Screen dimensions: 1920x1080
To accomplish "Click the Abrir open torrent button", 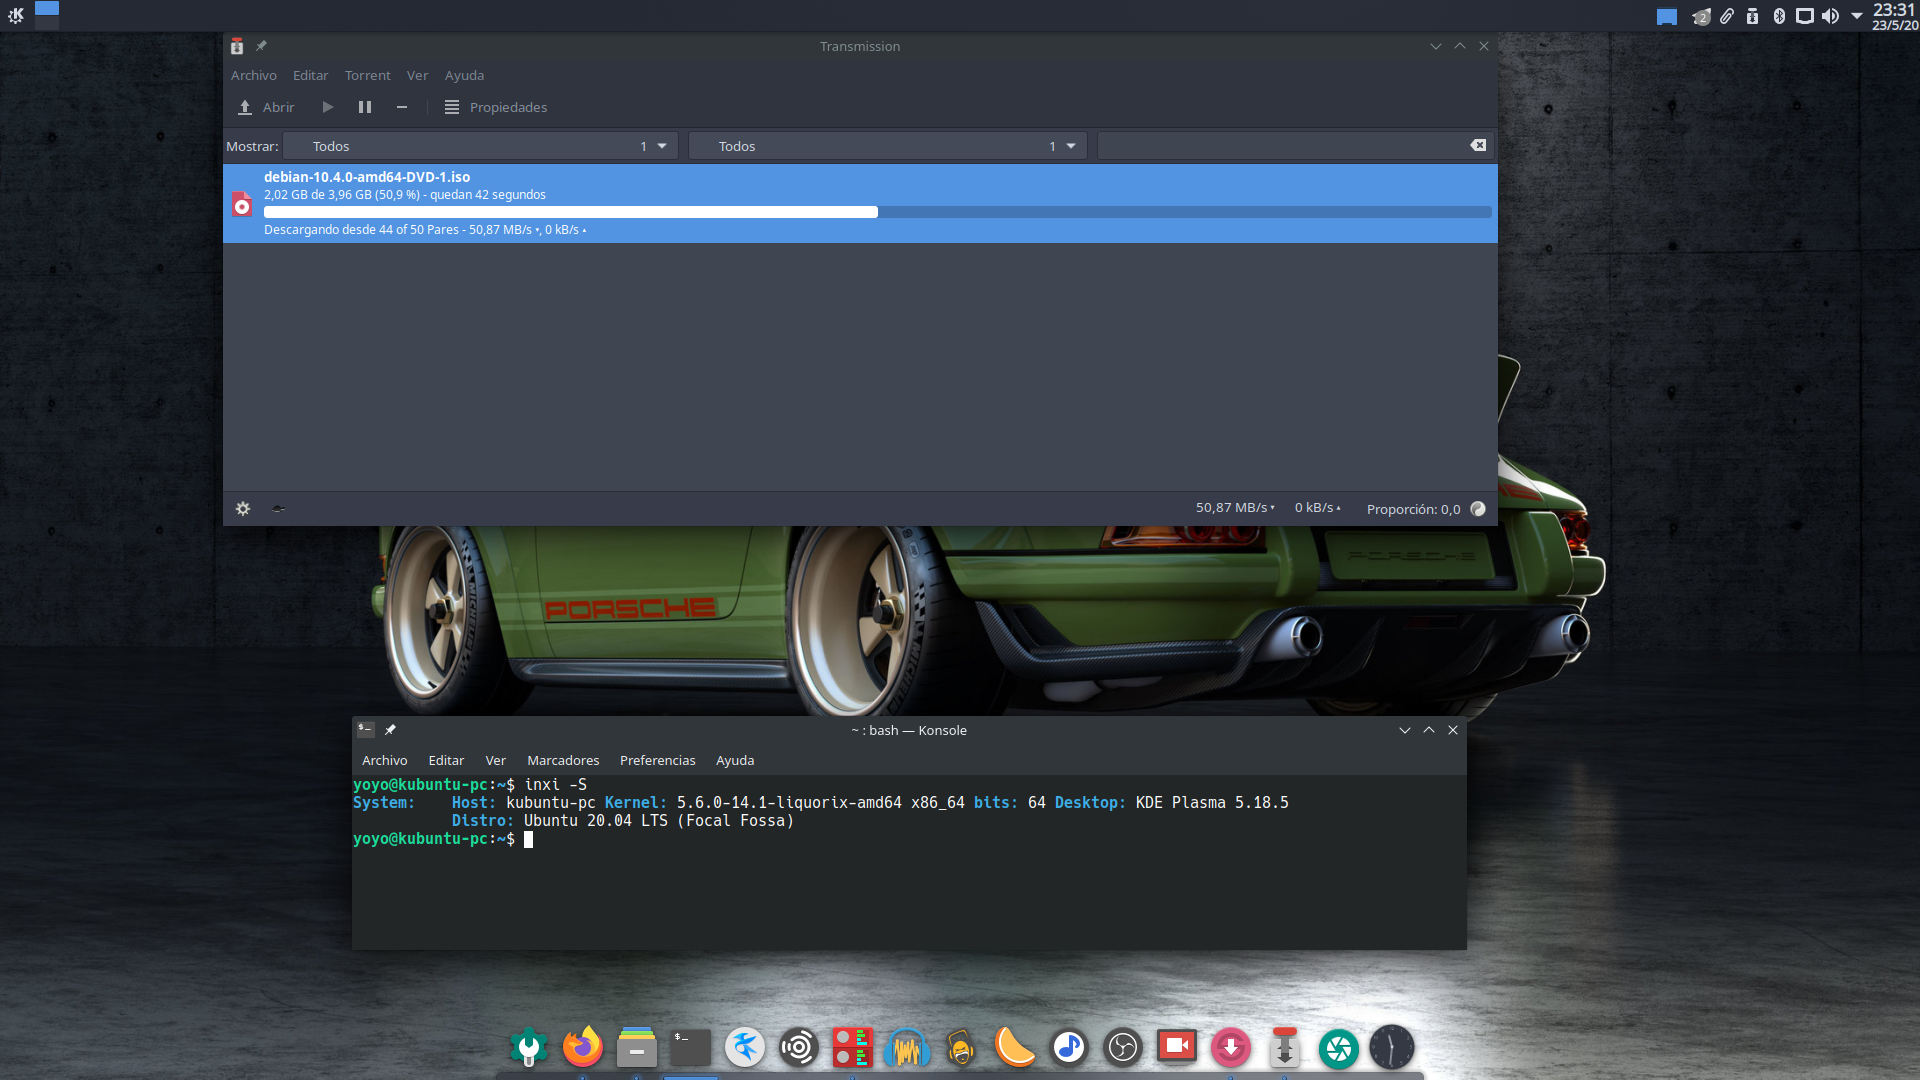I will (x=266, y=107).
